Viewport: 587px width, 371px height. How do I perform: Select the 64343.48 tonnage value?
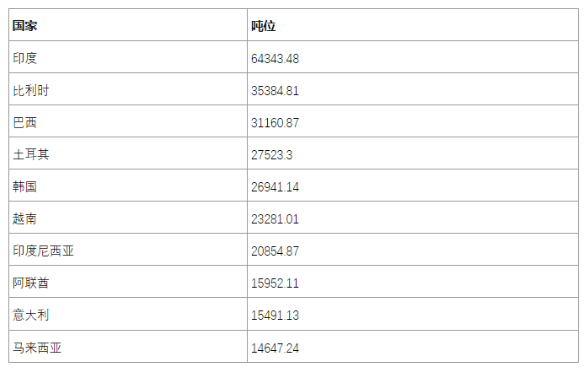[275, 59]
